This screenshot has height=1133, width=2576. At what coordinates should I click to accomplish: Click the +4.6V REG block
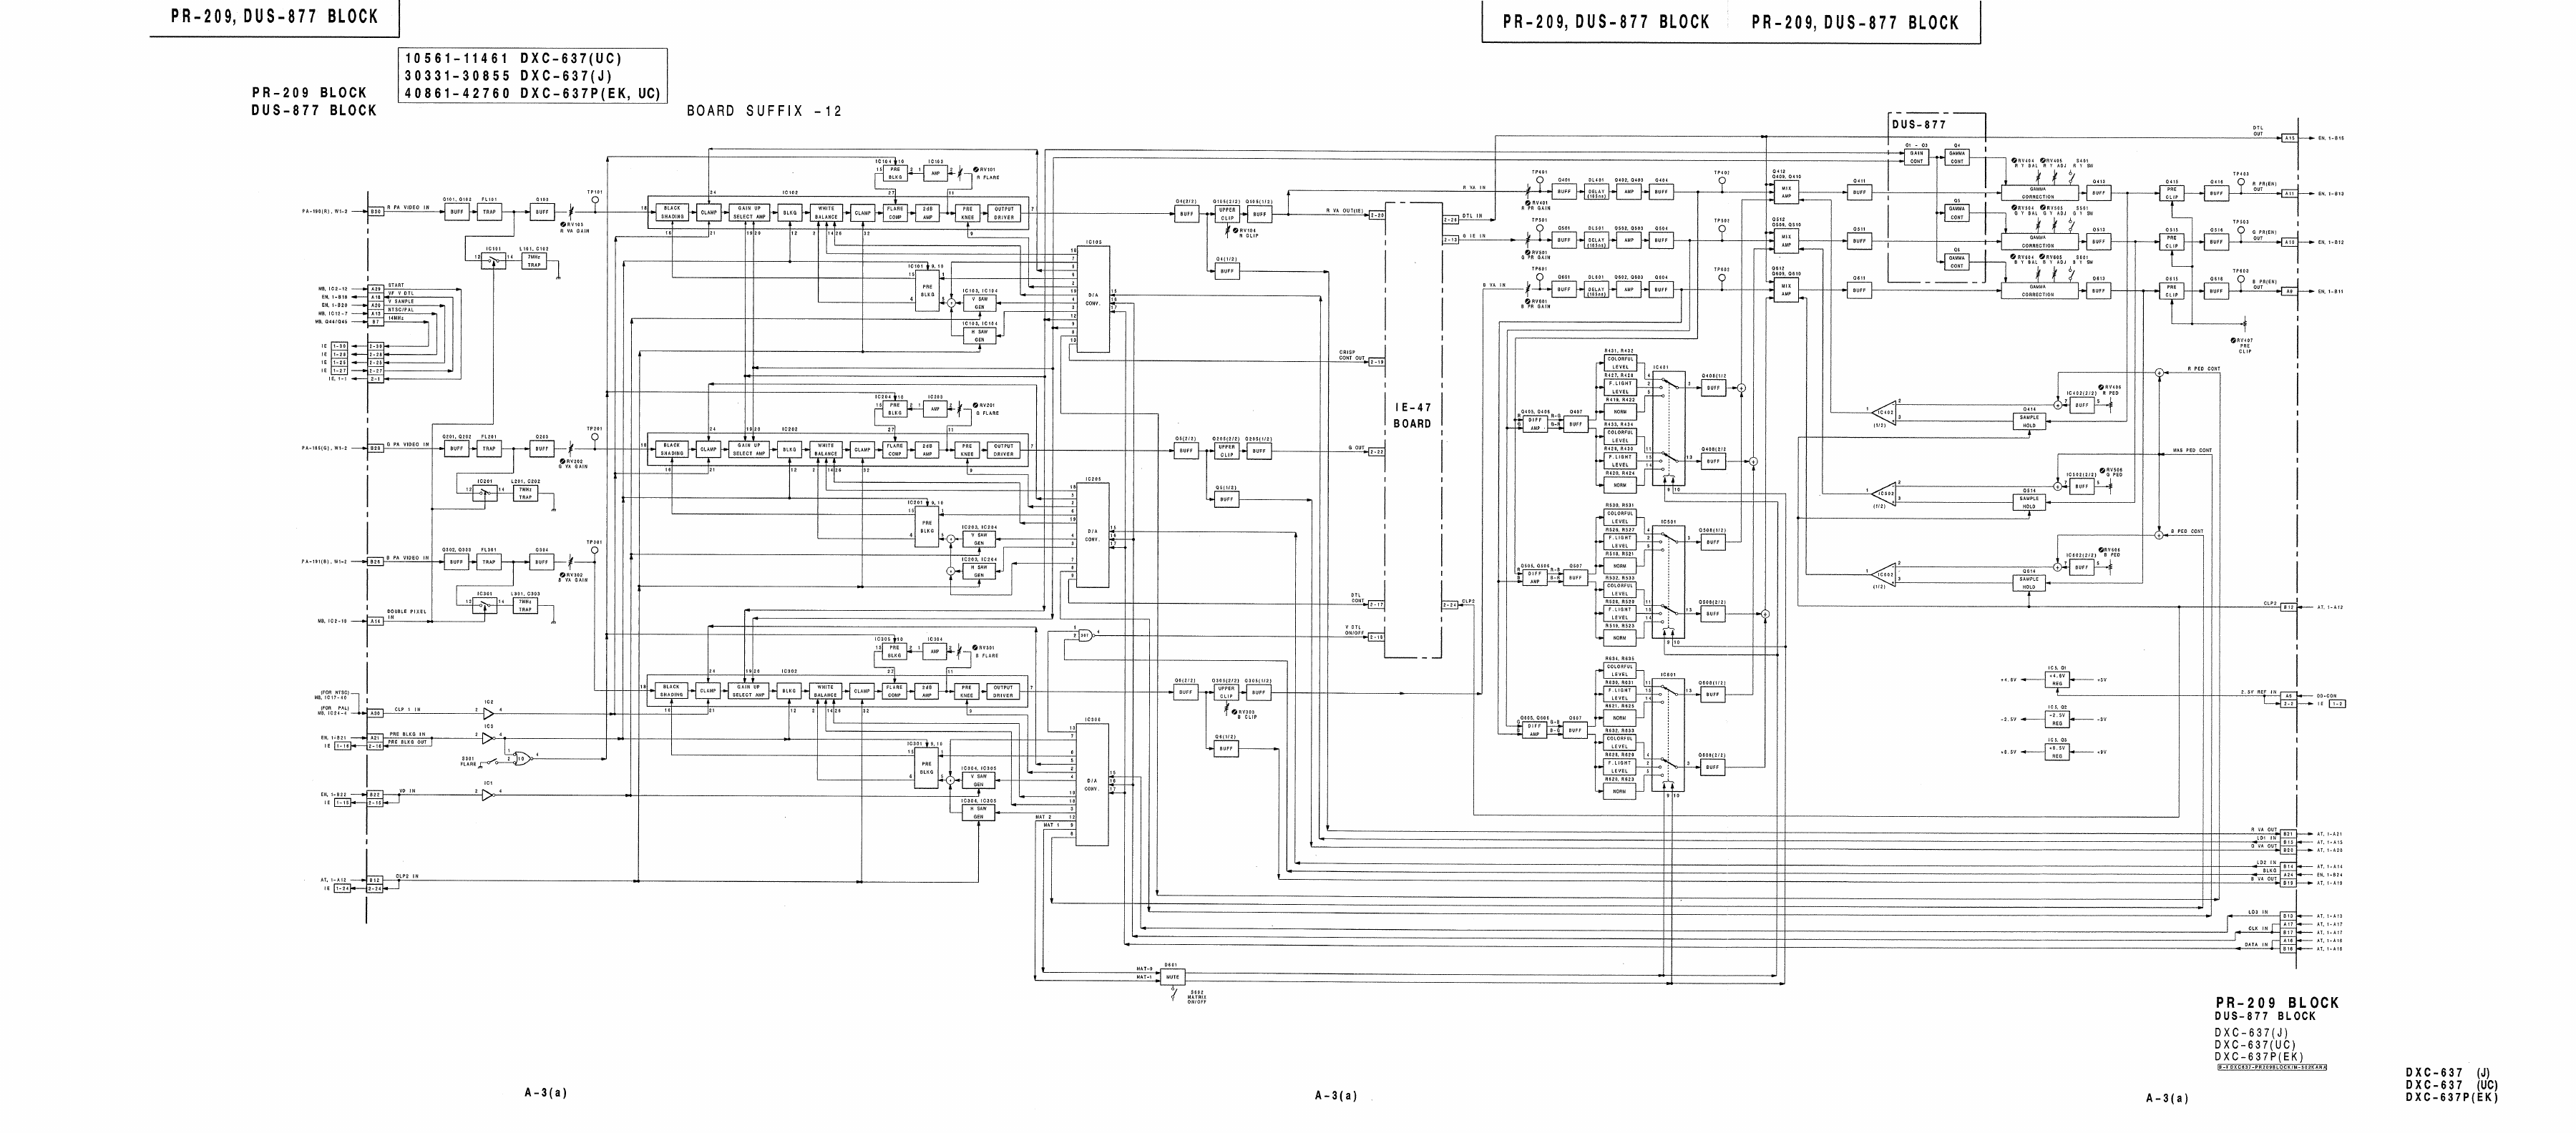click(x=2057, y=680)
